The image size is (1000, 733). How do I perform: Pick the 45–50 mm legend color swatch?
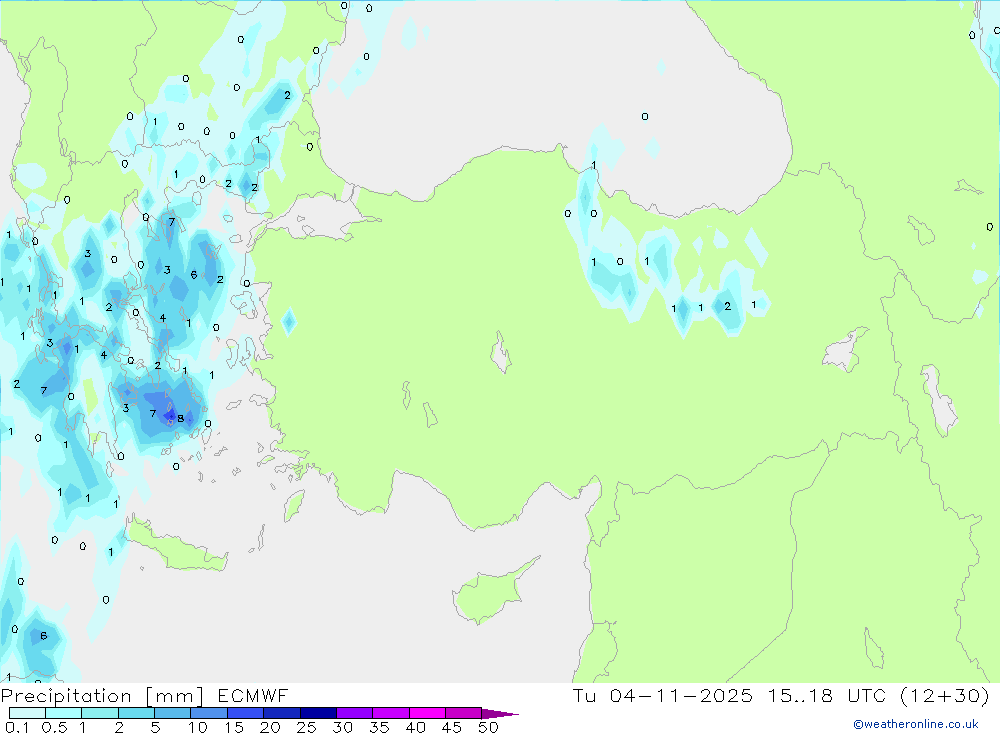click(463, 713)
